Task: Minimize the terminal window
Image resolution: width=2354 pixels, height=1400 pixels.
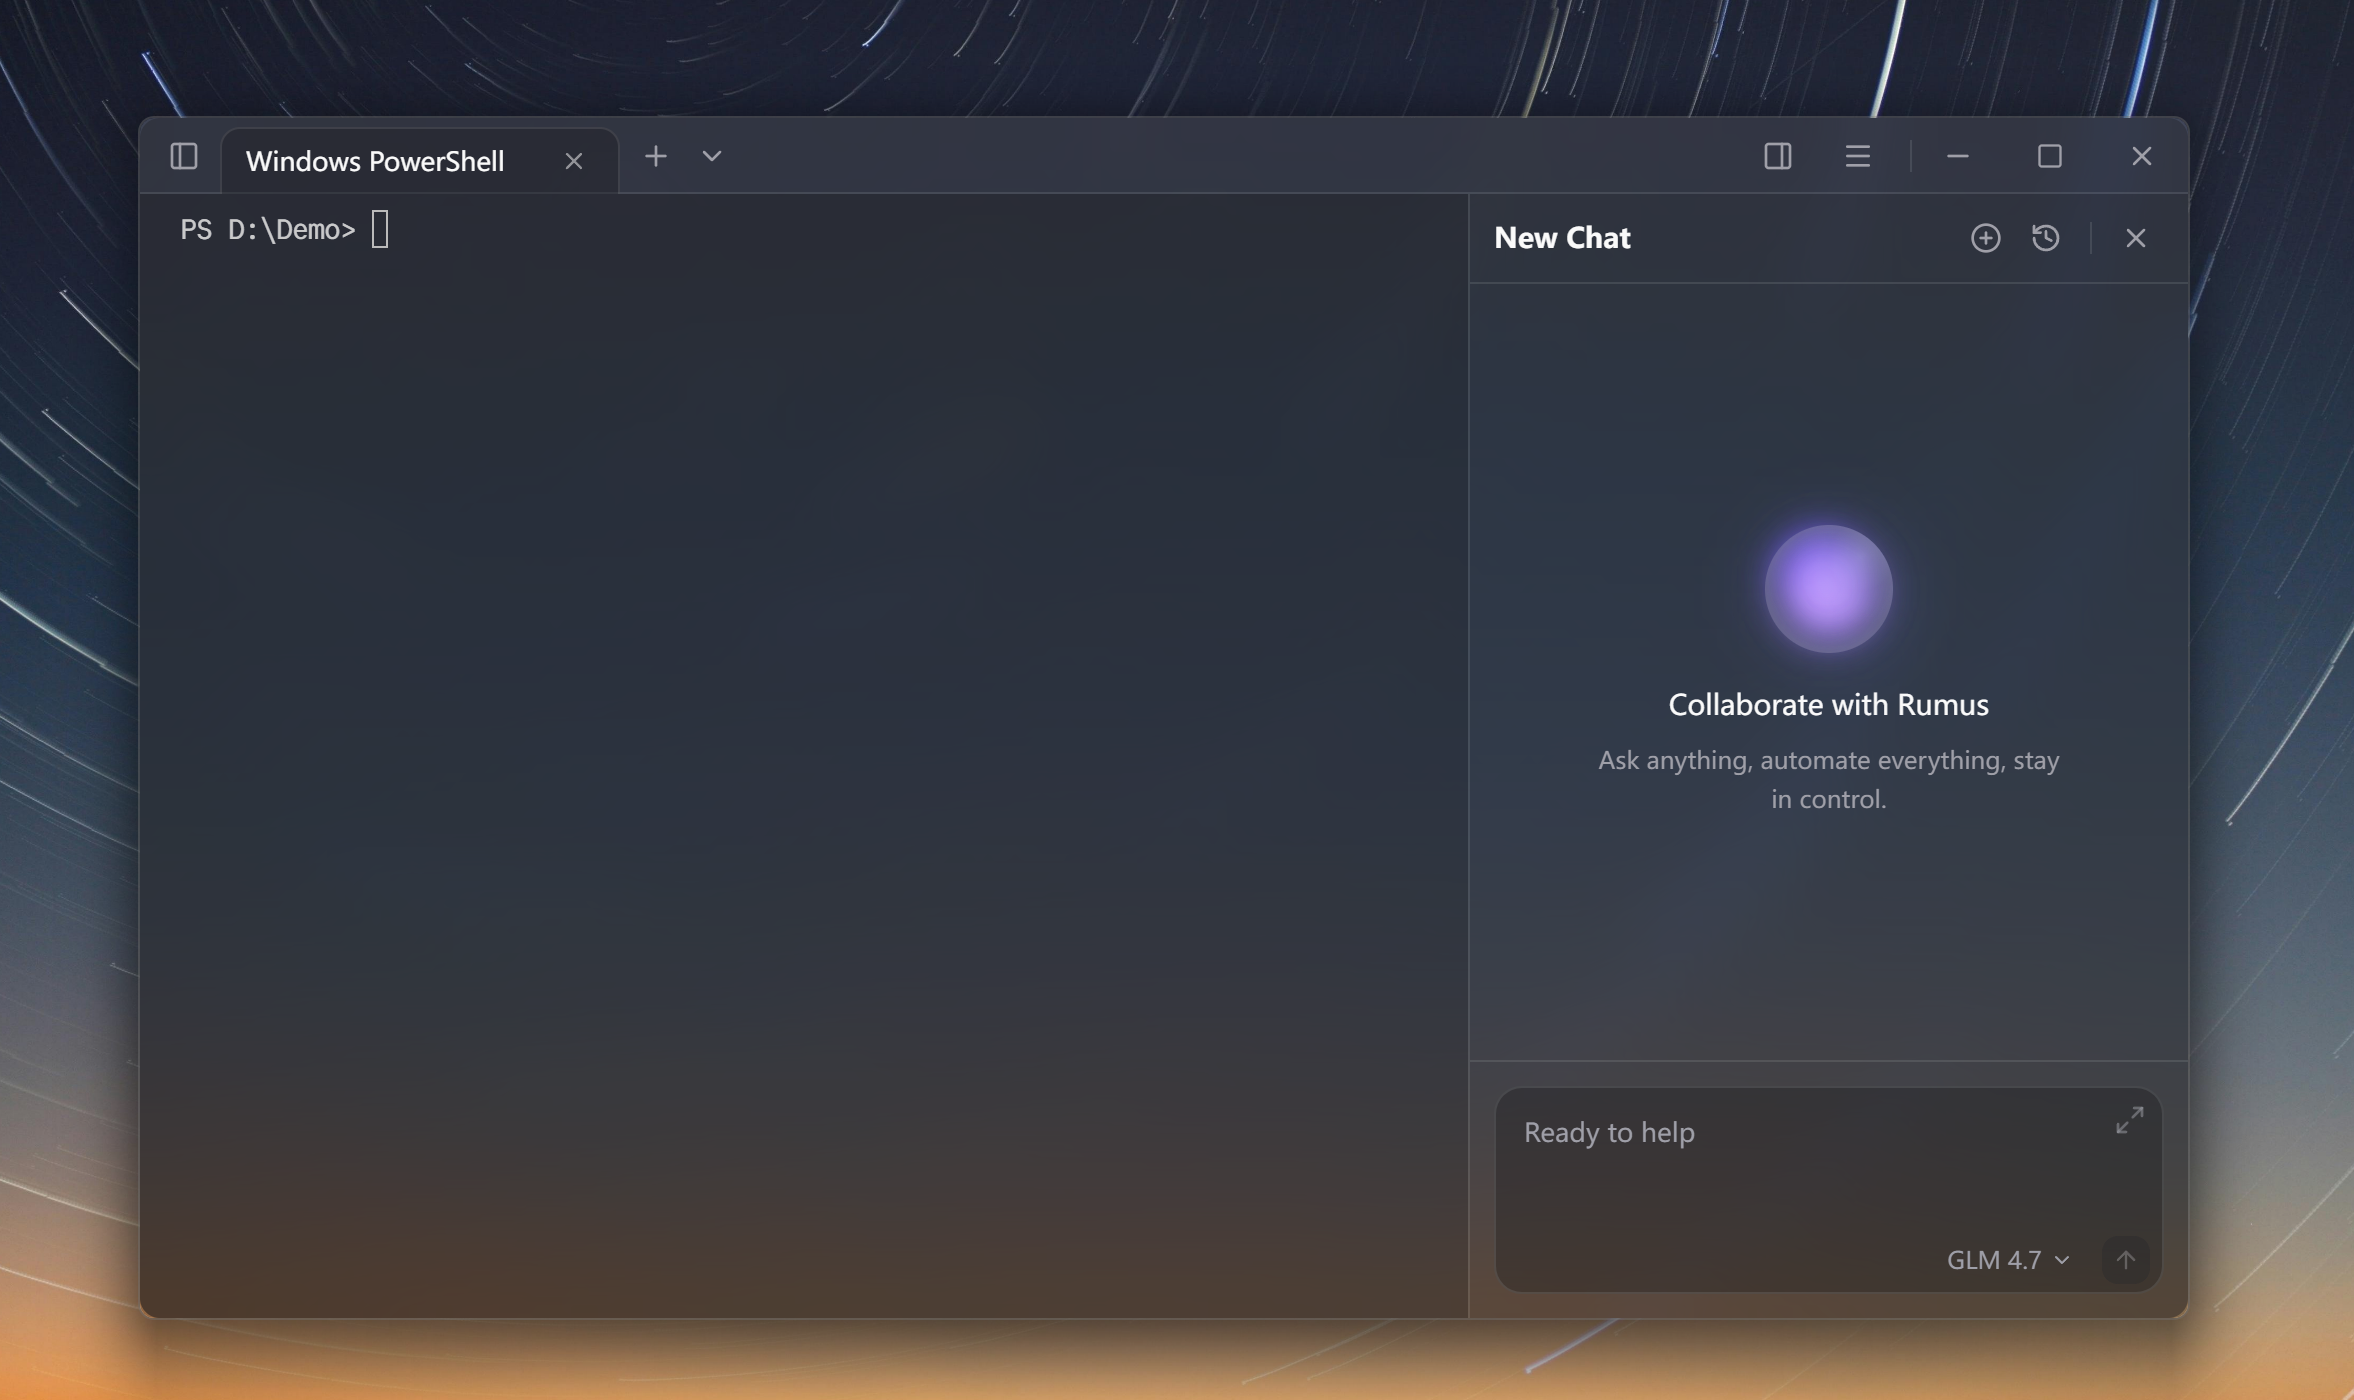Action: pyautogui.click(x=1957, y=157)
